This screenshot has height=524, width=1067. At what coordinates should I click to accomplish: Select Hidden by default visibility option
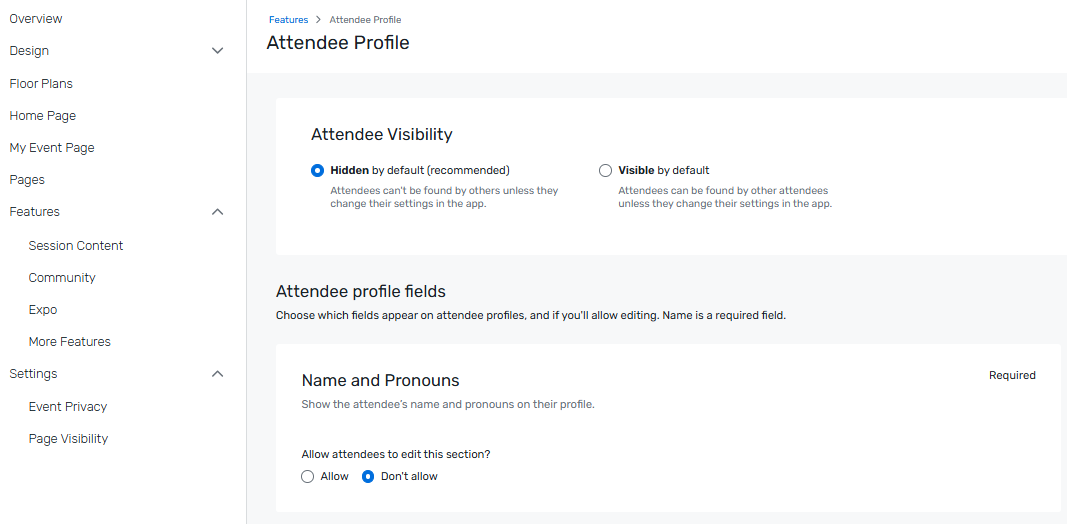tap(318, 170)
